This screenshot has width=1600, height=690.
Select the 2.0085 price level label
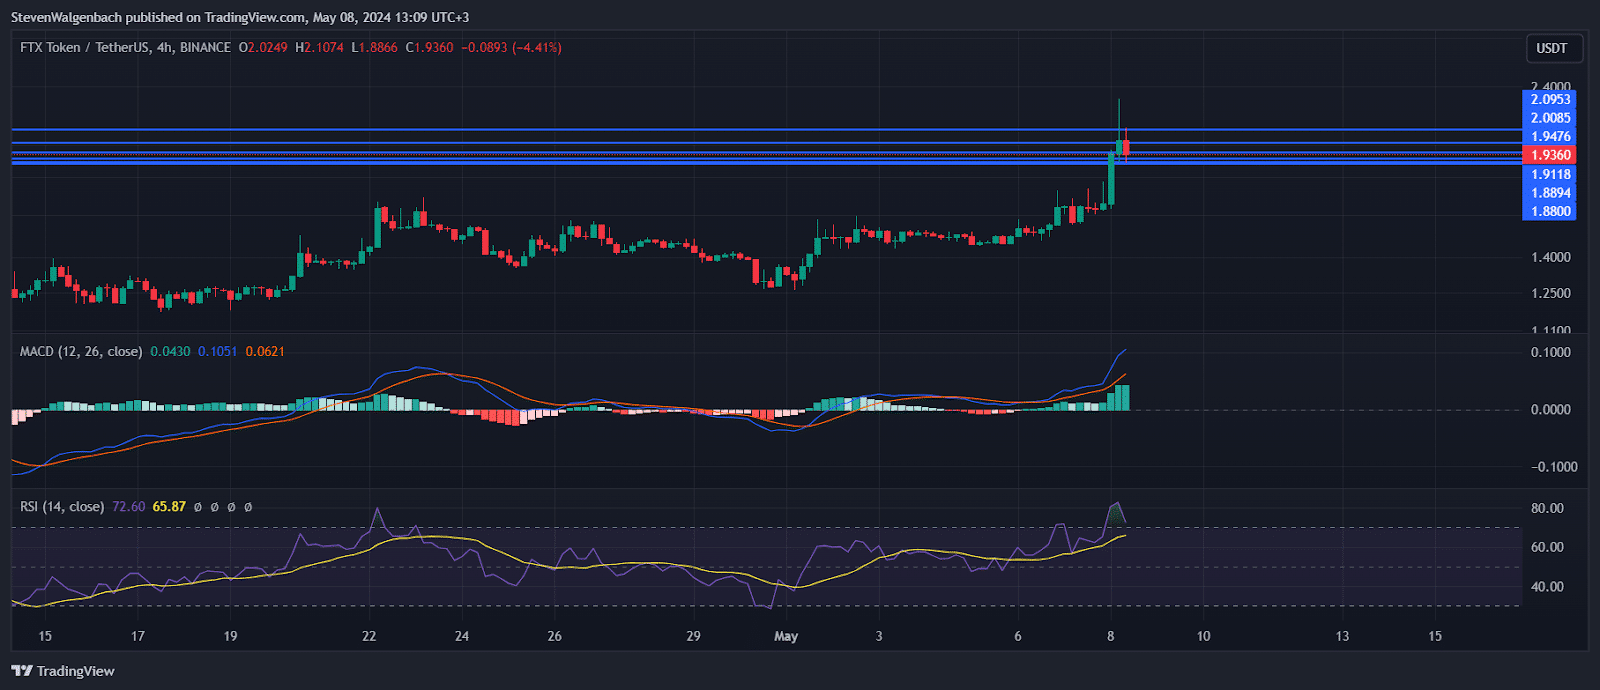1550,118
